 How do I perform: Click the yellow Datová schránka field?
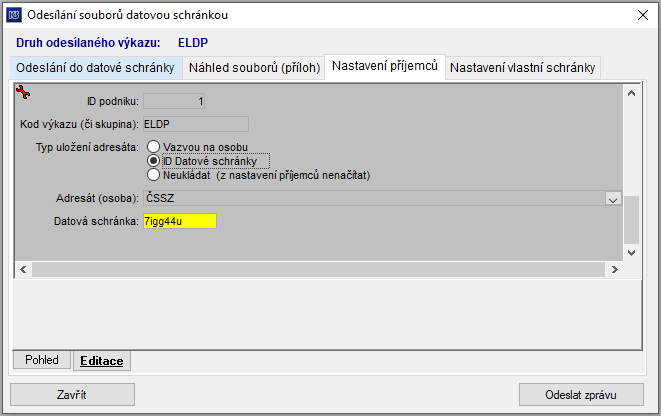click(x=180, y=221)
